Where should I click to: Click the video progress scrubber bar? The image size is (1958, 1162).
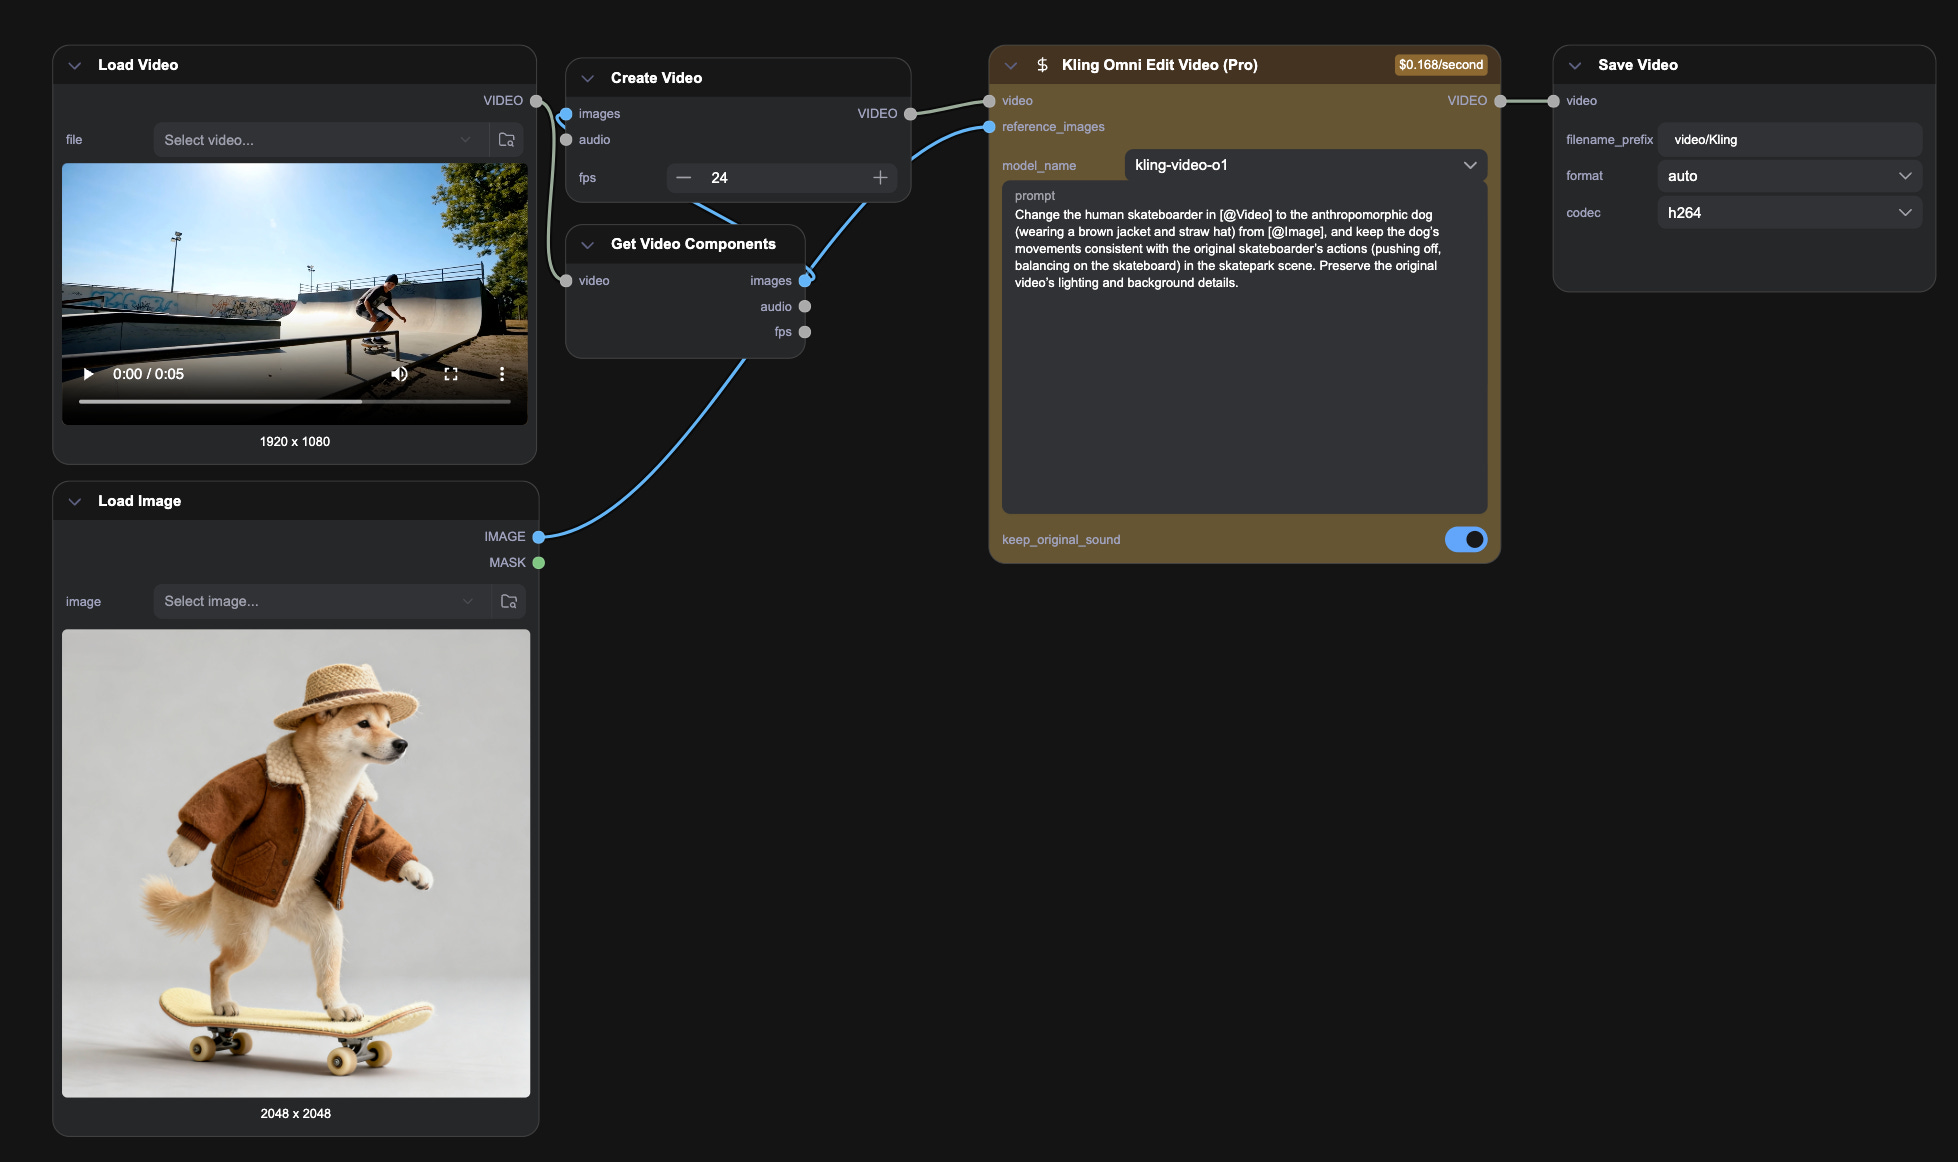coord(295,402)
